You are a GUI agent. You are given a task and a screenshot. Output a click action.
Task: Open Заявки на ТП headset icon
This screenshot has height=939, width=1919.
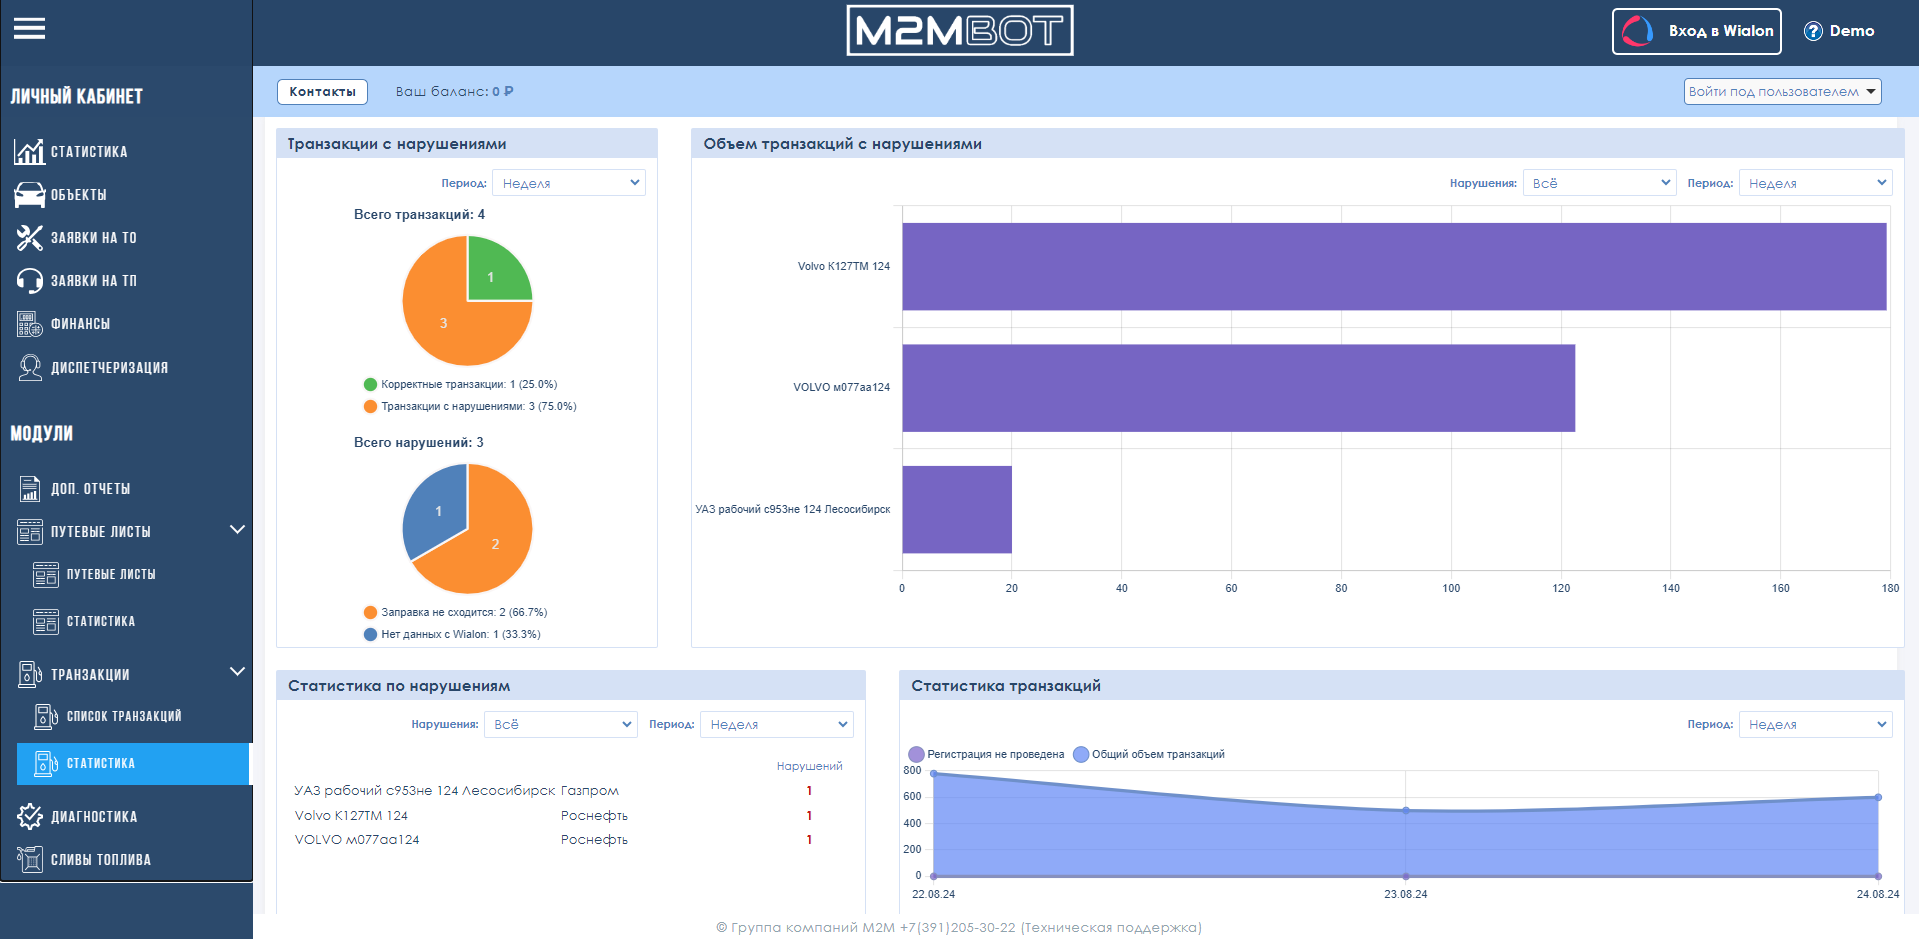[29, 281]
